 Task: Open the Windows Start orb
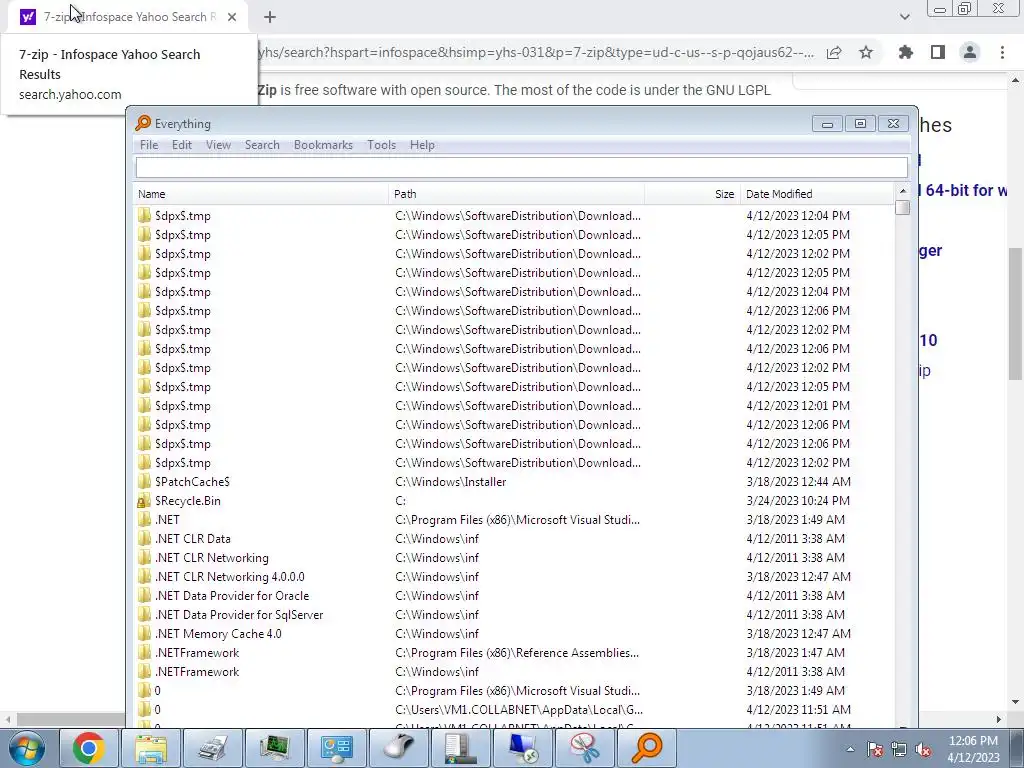pyautogui.click(x=27, y=748)
